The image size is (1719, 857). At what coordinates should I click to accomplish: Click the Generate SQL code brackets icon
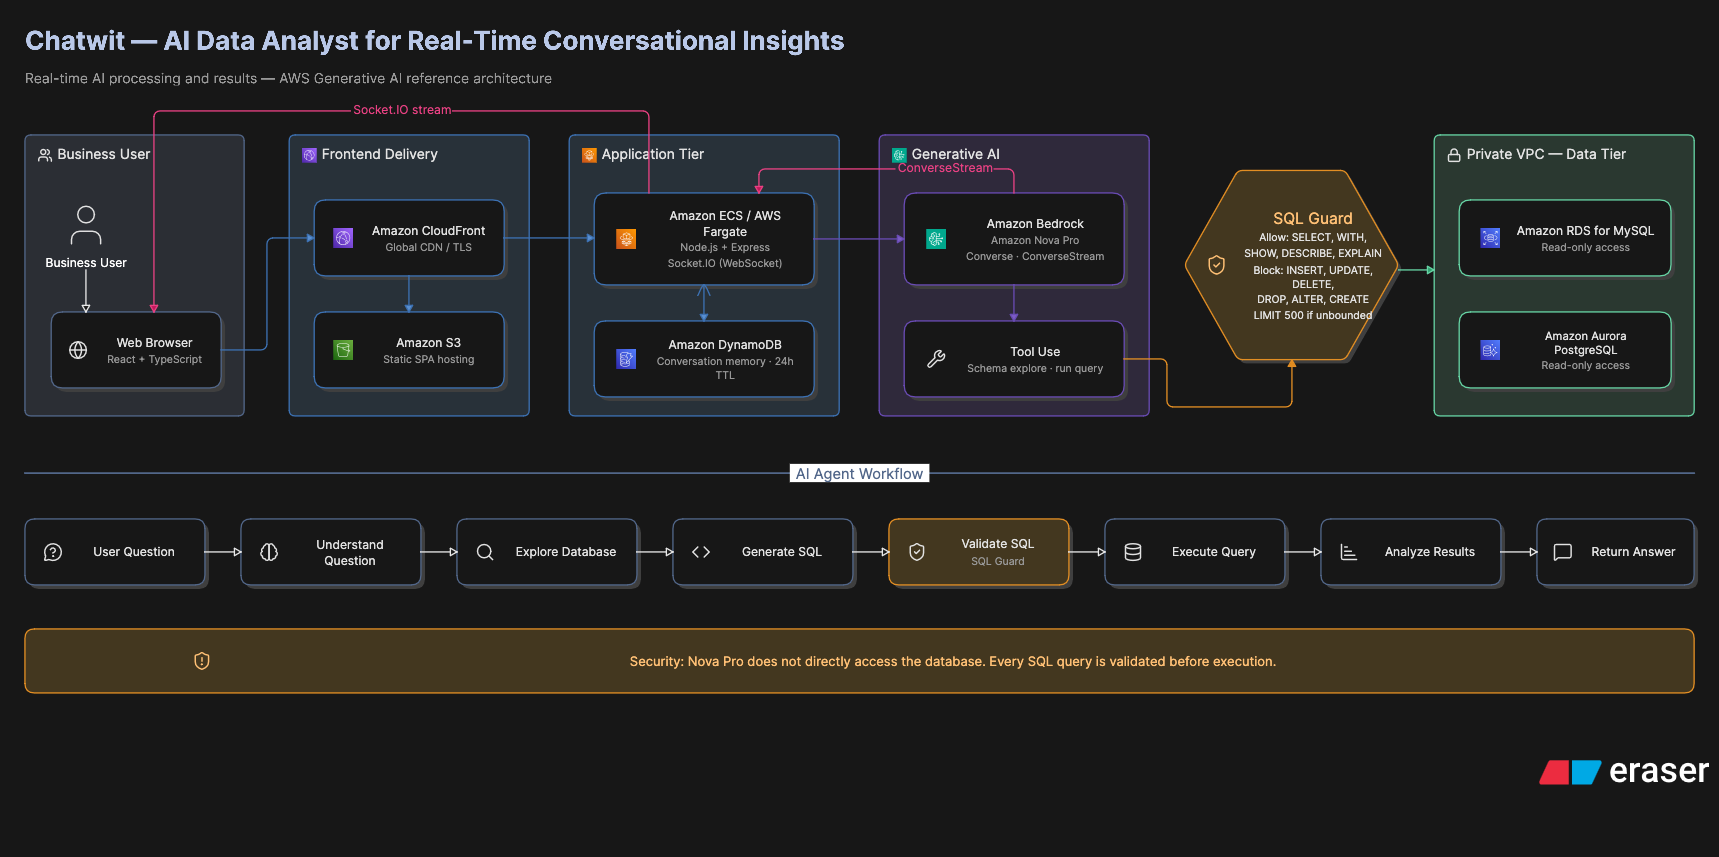(701, 552)
